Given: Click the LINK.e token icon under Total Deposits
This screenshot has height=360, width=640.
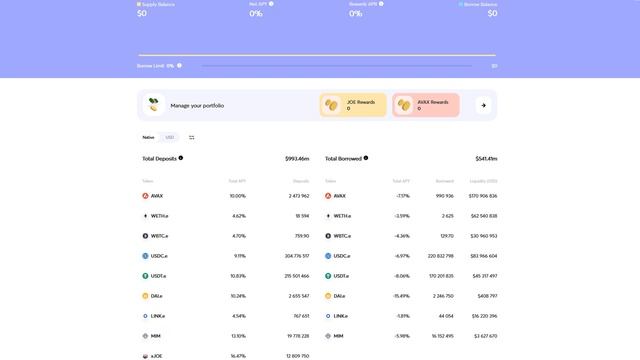Looking at the screenshot, I should 145,316.
